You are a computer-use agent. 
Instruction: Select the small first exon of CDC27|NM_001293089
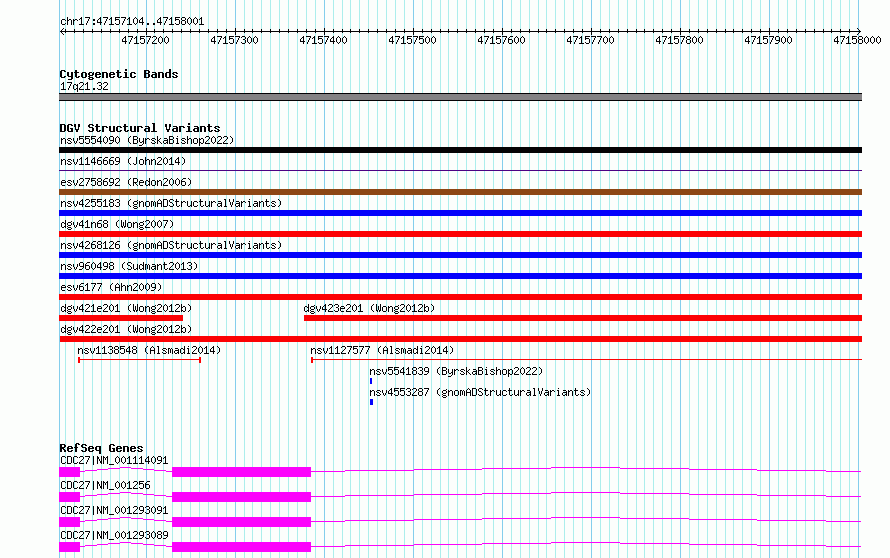pos(69,547)
